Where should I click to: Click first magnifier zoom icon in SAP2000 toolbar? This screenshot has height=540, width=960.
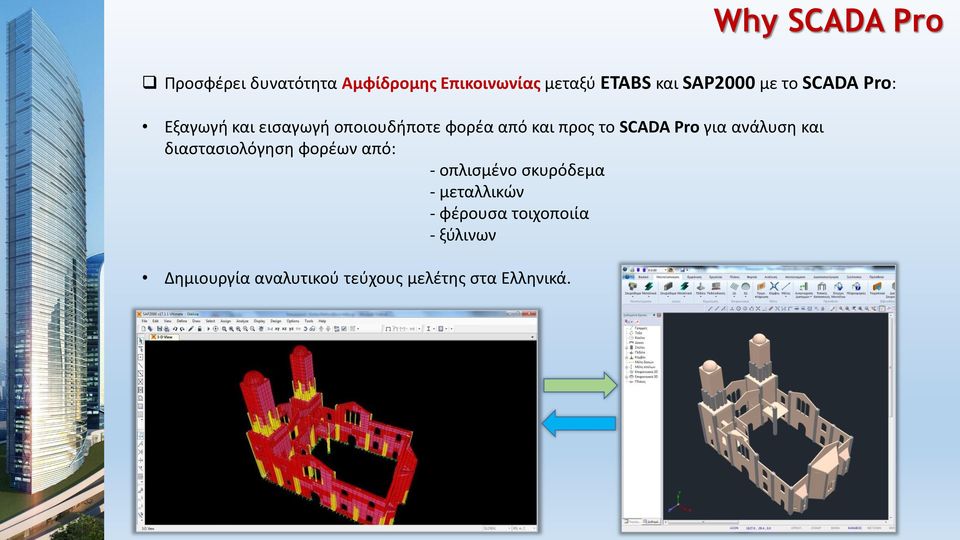(x=224, y=329)
